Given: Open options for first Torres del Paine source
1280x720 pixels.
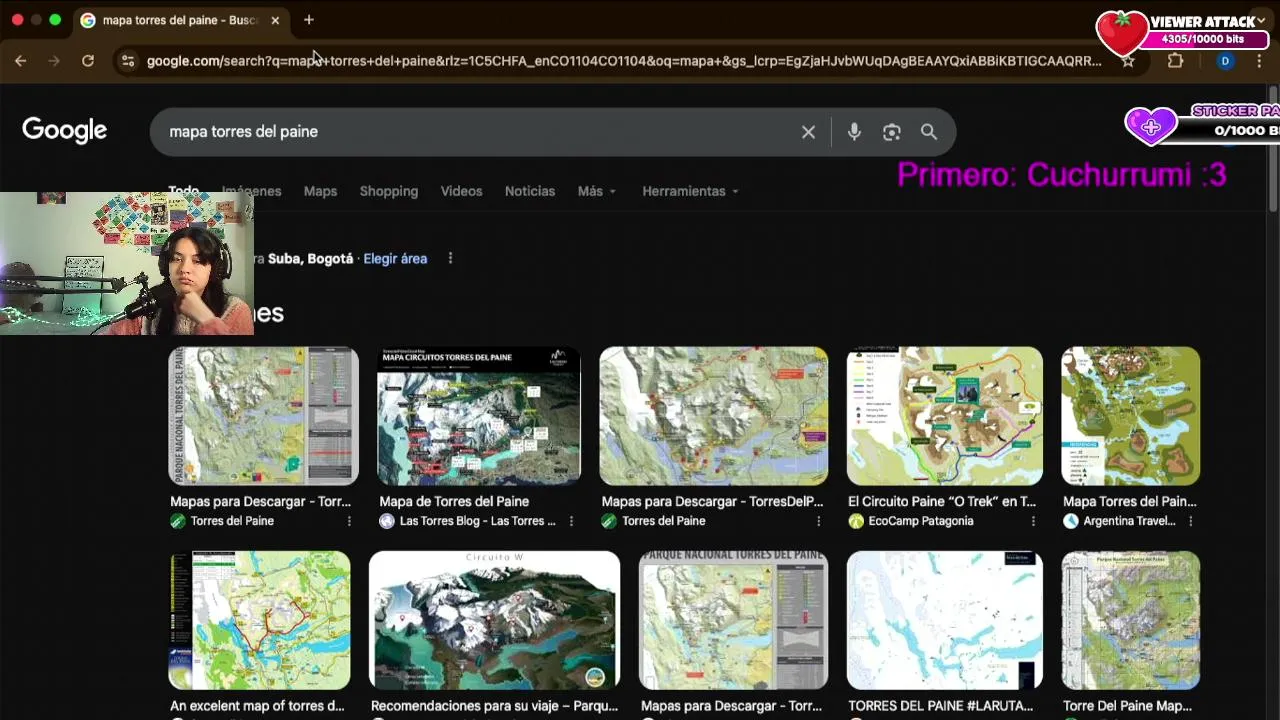Looking at the screenshot, I should [349, 521].
